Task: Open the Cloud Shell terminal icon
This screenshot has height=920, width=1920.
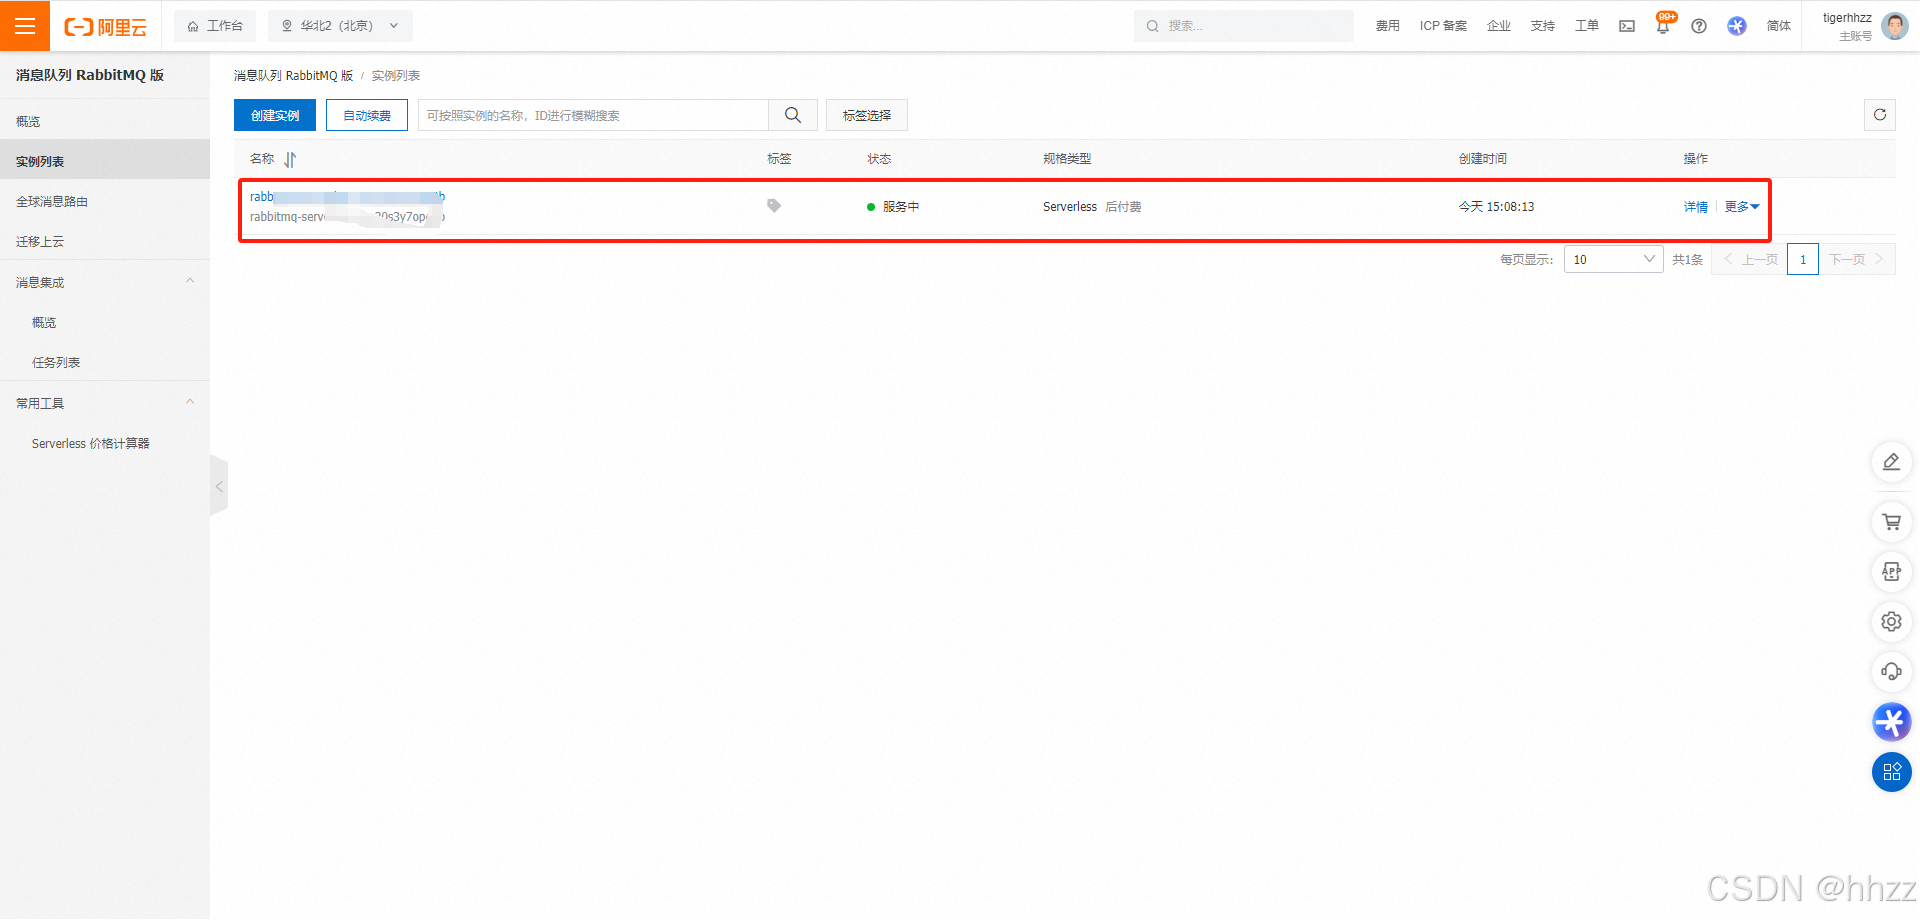Action: (1627, 26)
